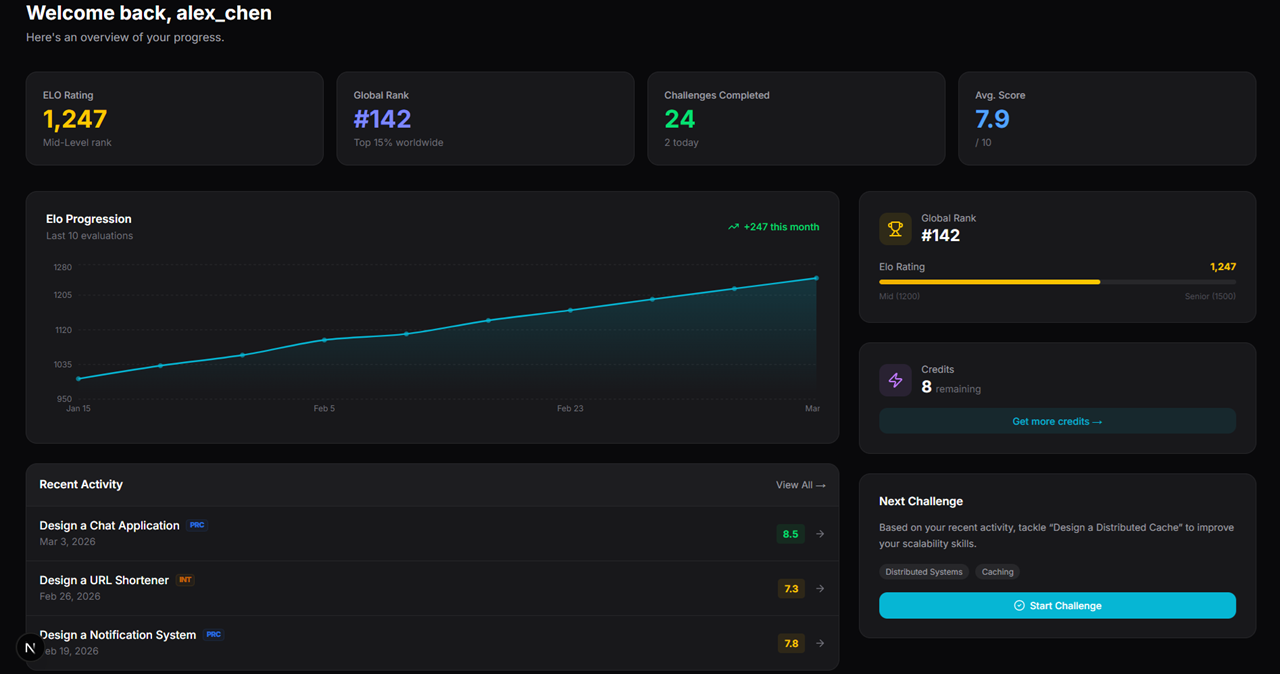The height and width of the screenshot is (674, 1280).
Task: Select the 'Caching' tag
Action: coord(997,572)
